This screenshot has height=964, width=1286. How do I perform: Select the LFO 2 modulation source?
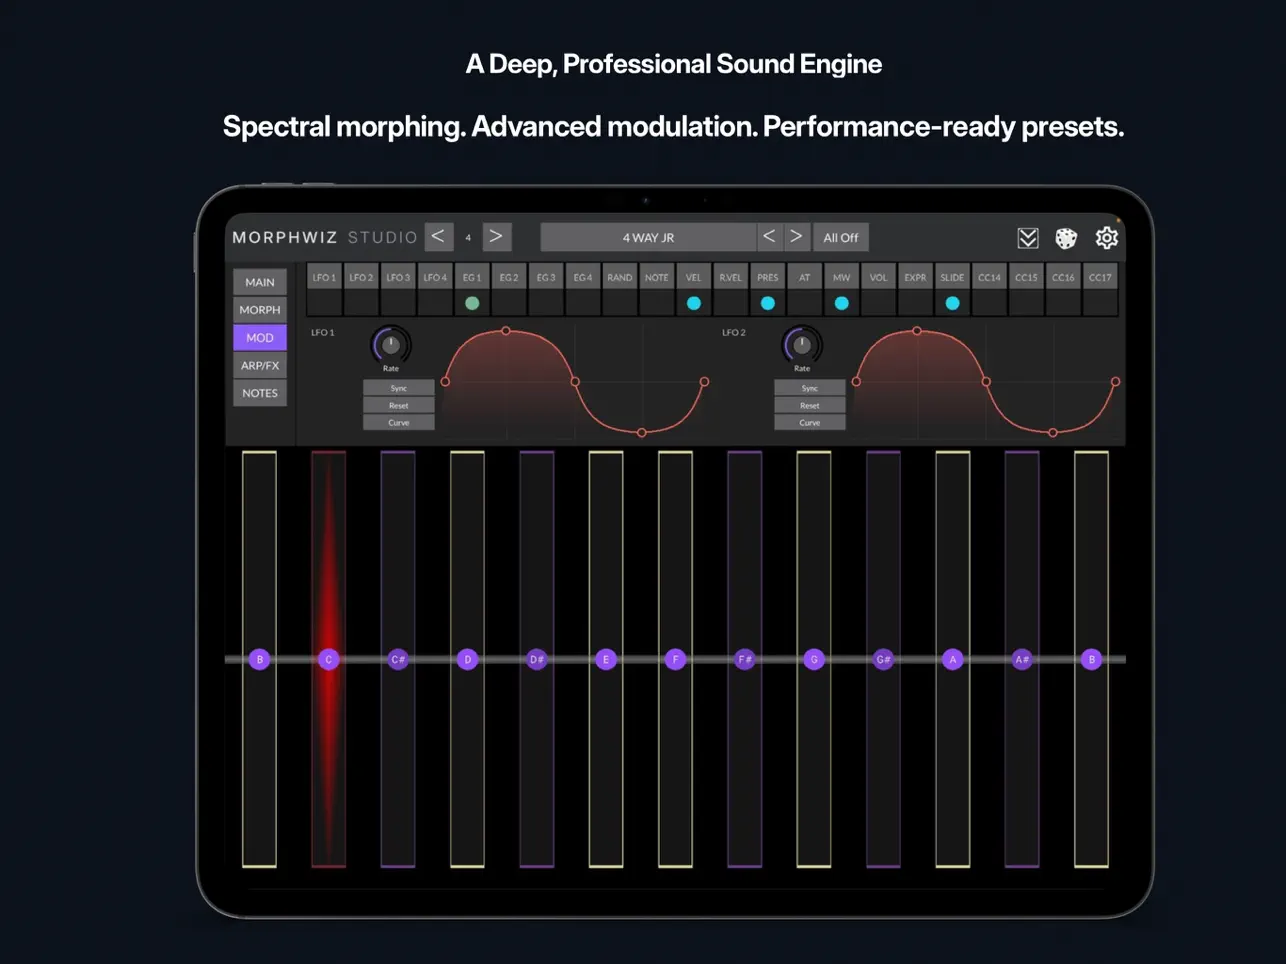click(361, 277)
